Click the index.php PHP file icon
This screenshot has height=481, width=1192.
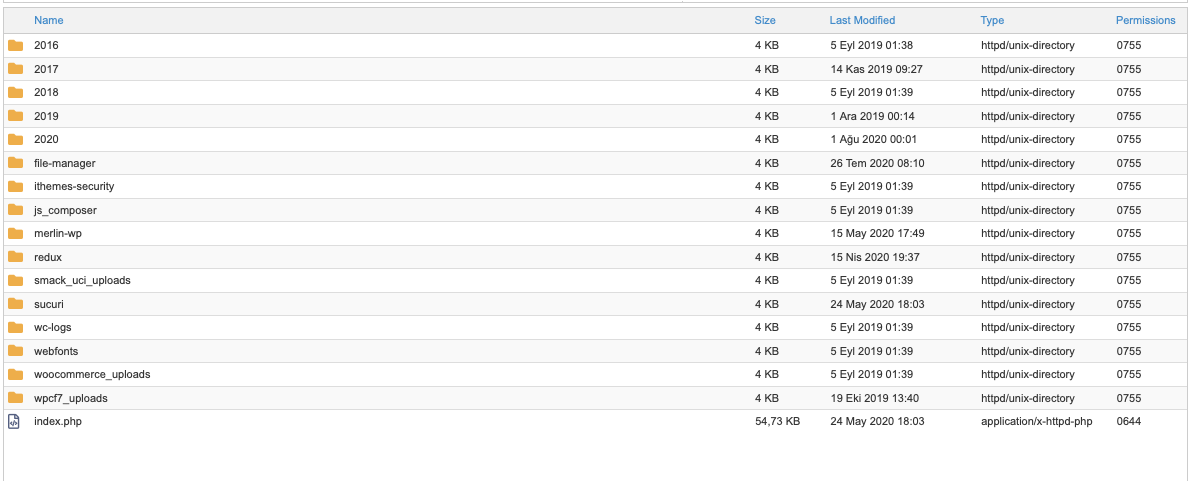pyautogui.click(x=14, y=421)
